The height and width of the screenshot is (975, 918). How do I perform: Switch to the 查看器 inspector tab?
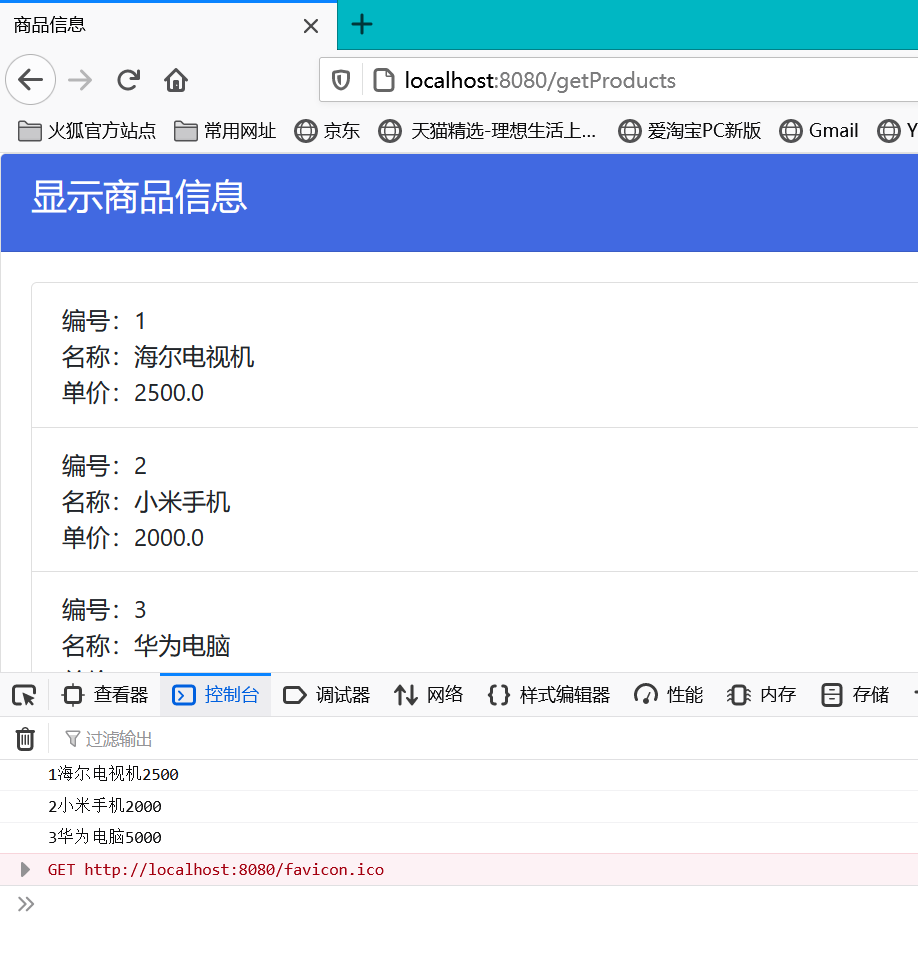[104, 695]
